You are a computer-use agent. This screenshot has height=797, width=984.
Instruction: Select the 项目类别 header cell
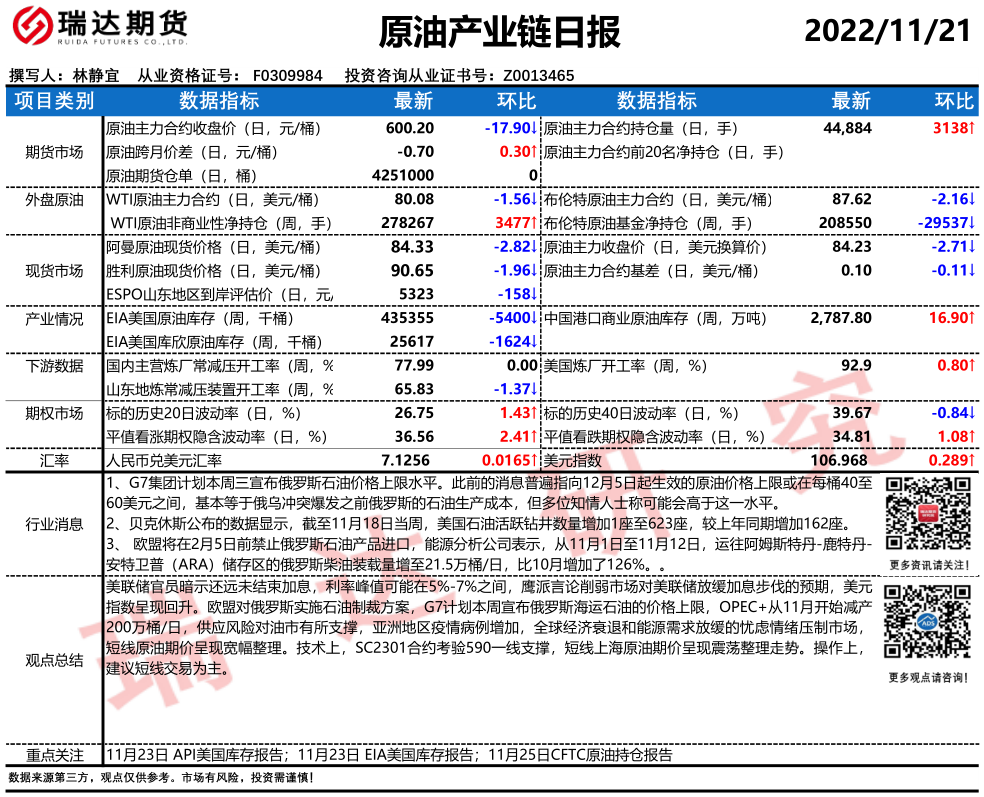coord(55,101)
